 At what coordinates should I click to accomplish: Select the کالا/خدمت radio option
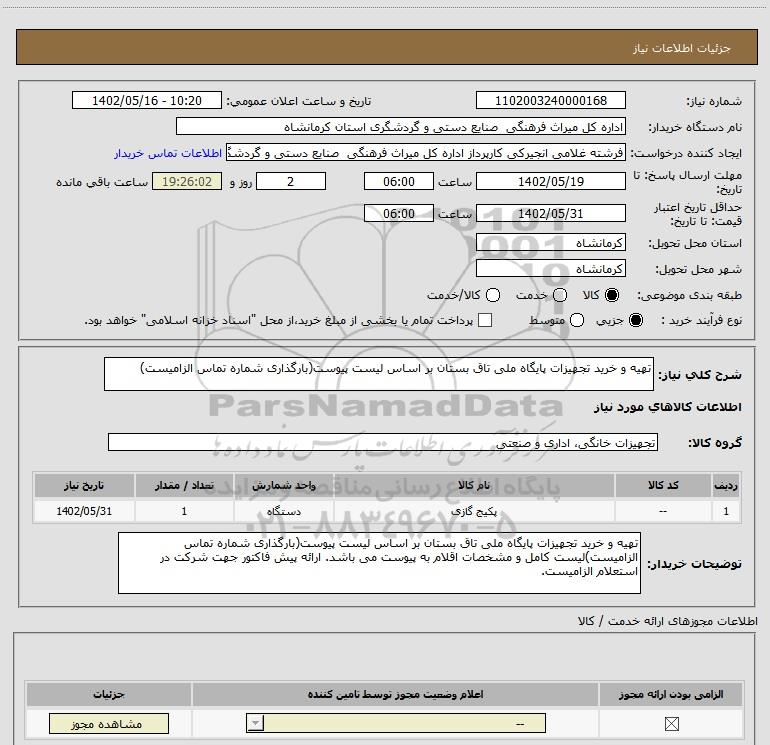[493, 295]
